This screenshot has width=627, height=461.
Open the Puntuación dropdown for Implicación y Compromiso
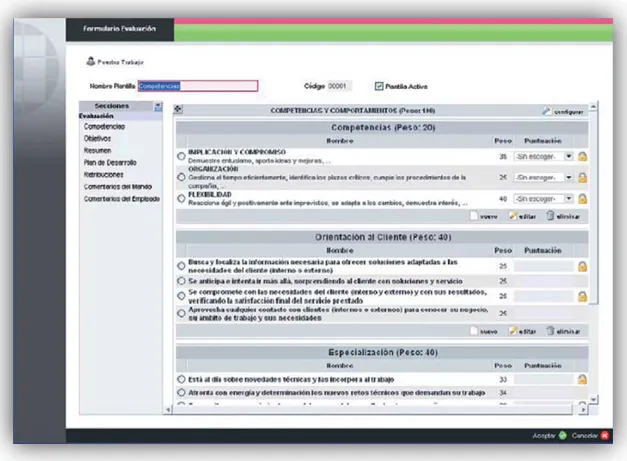pos(543,156)
